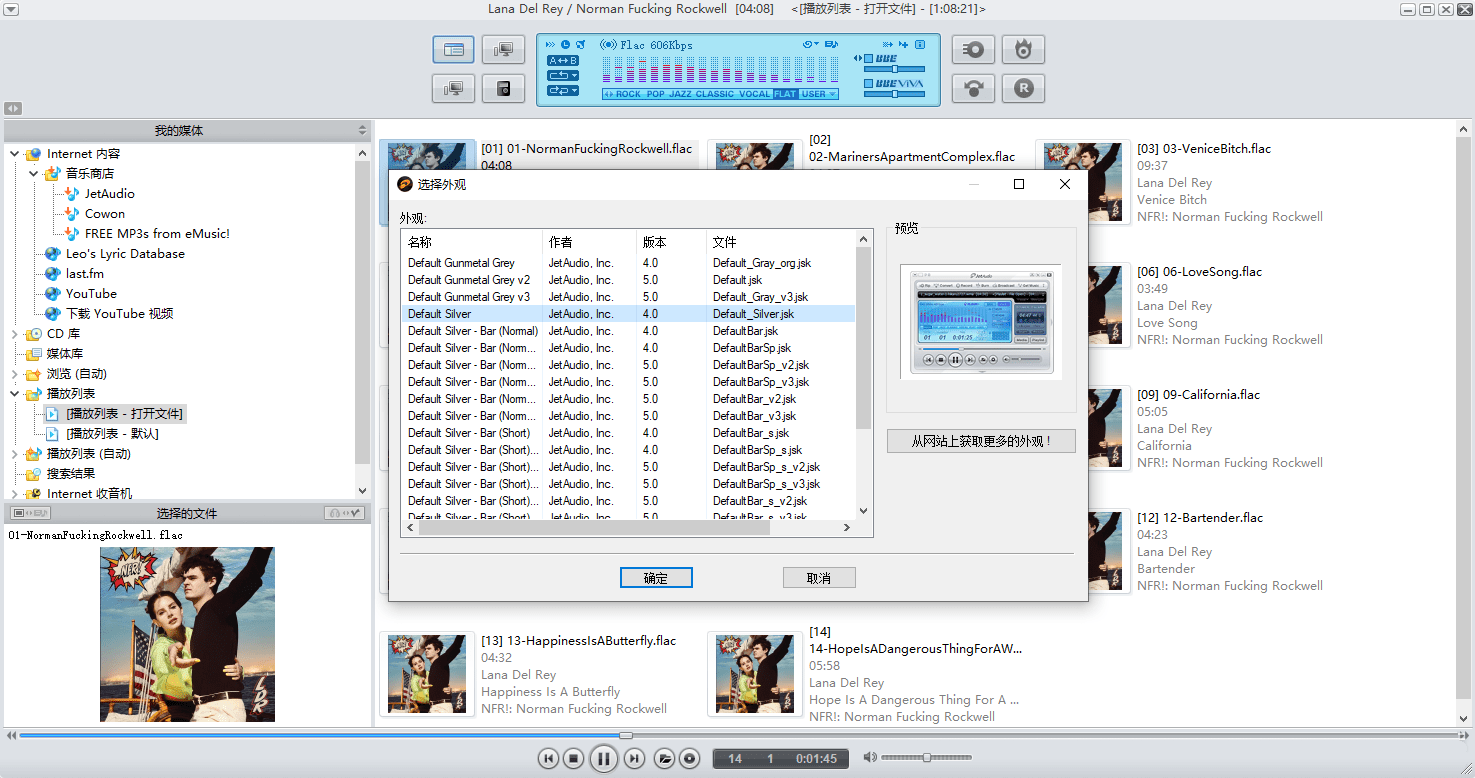Click 取消 to cancel the skin dialog
The image size is (1475, 778).
pos(819,578)
